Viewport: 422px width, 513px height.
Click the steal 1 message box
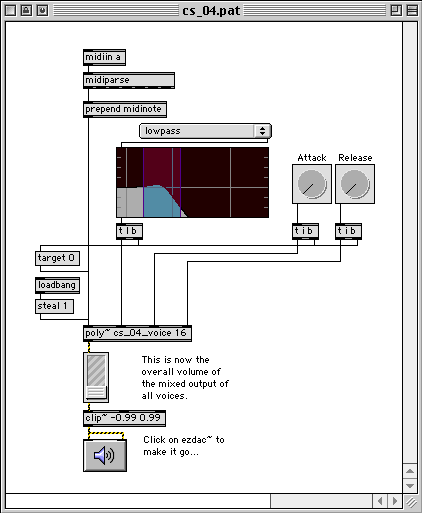coord(54,306)
